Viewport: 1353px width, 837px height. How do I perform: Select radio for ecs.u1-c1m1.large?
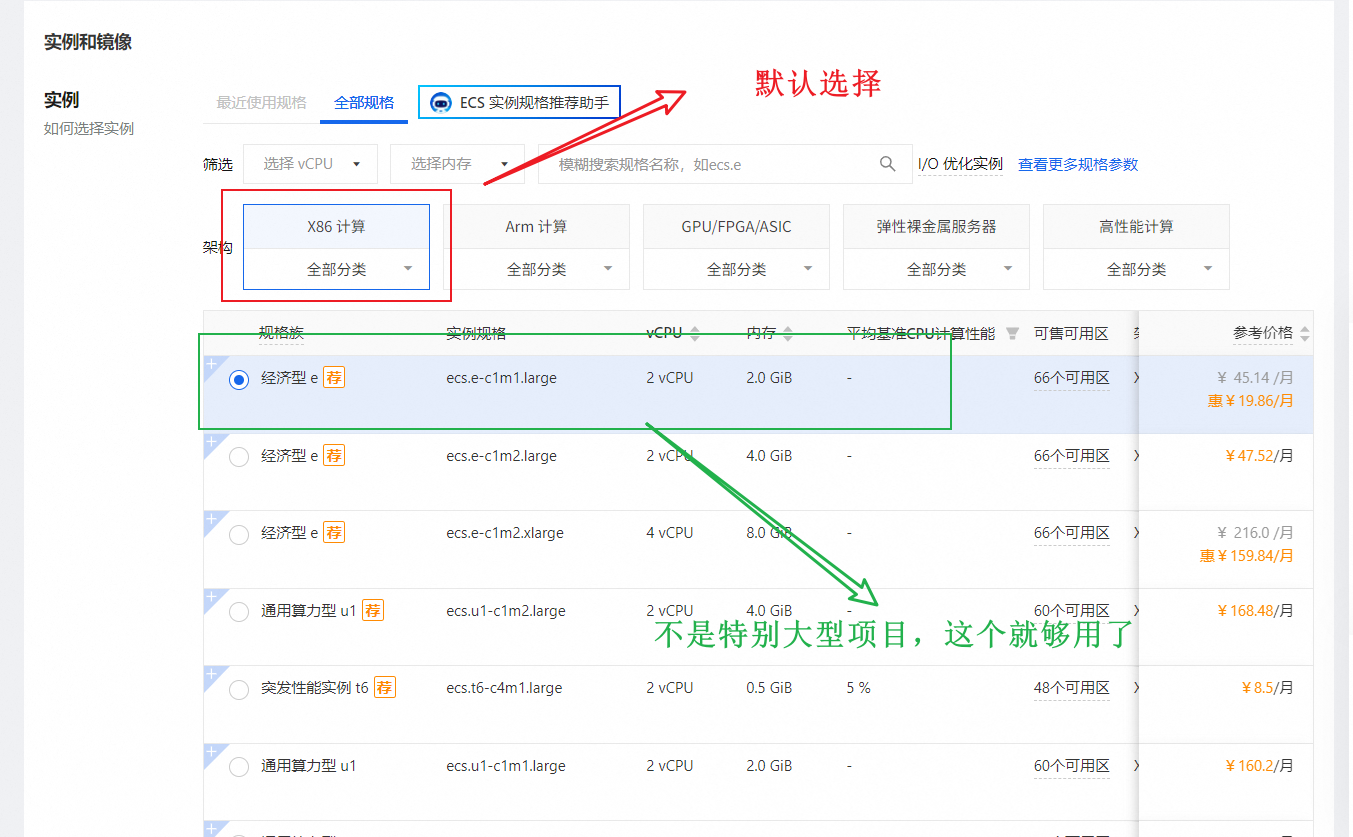click(x=239, y=767)
